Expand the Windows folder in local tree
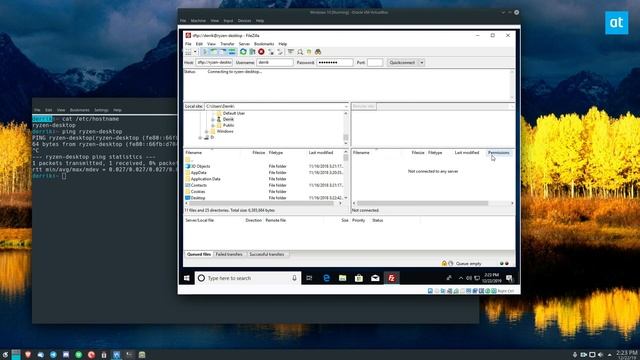Viewport: 640px width, 360px height. pyautogui.click(x=207, y=131)
